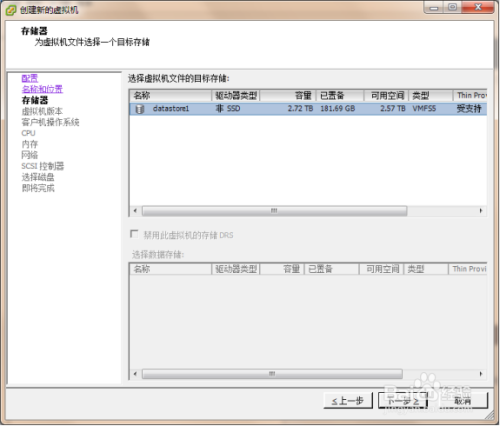Click the 选择磁盘 step in sidebar
The width and height of the screenshot is (500, 426).
[x=38, y=177]
